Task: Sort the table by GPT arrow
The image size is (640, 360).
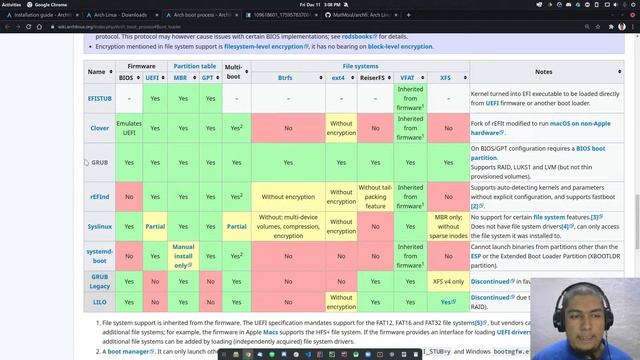Action: click(218, 78)
